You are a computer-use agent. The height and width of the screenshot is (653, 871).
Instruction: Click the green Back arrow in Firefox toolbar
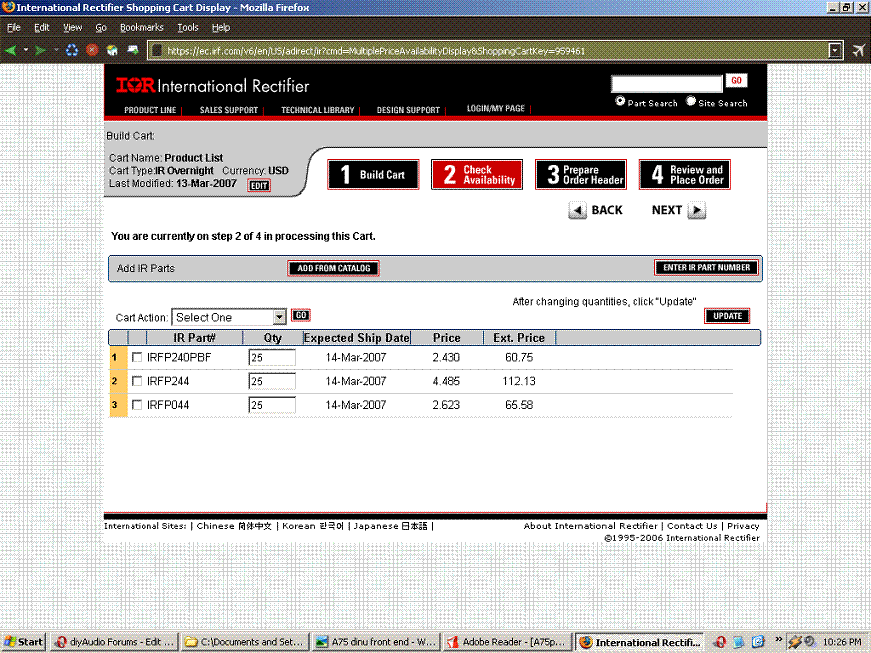[10, 51]
